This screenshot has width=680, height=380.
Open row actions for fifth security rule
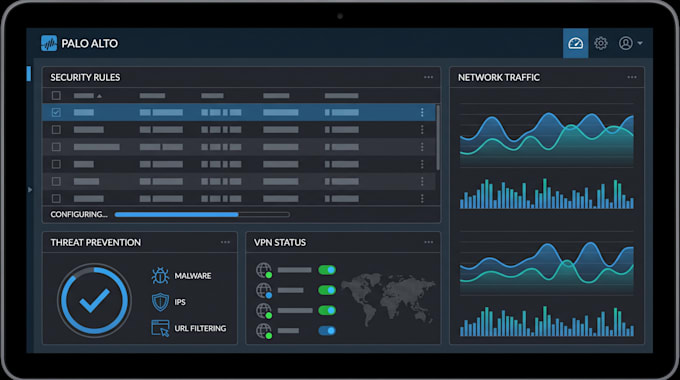pos(422,181)
